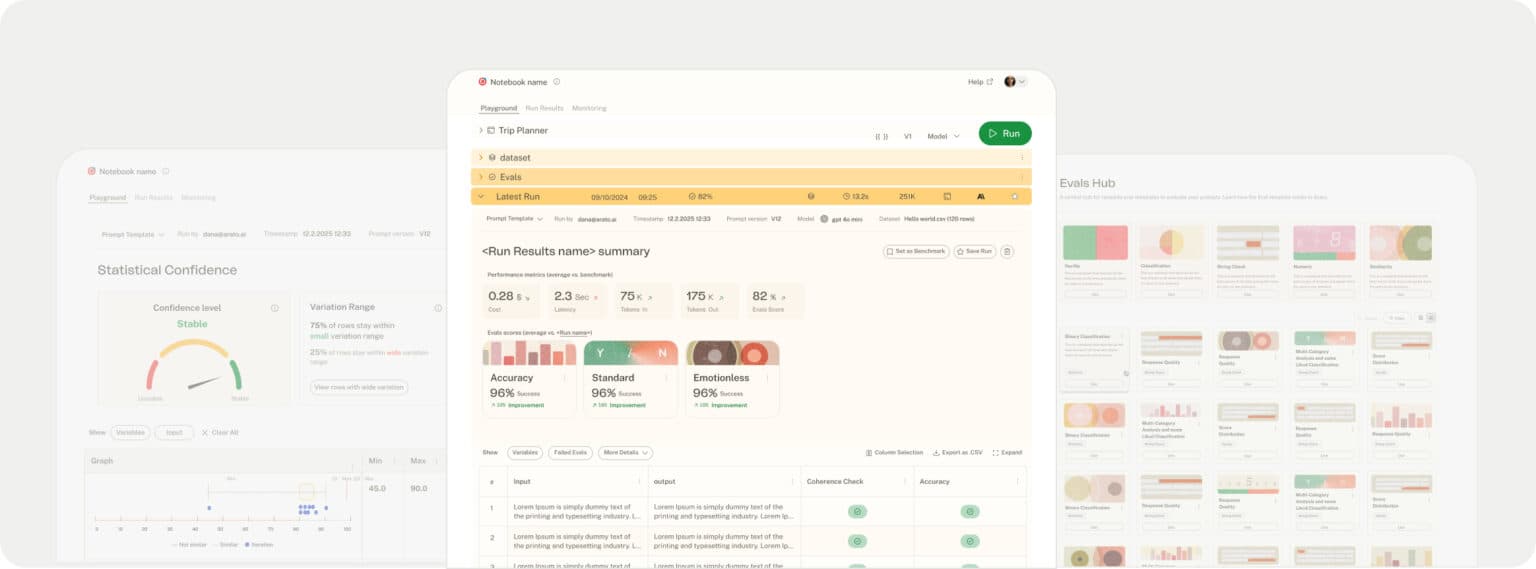Open the dataset row kebab menu

[1021, 158]
